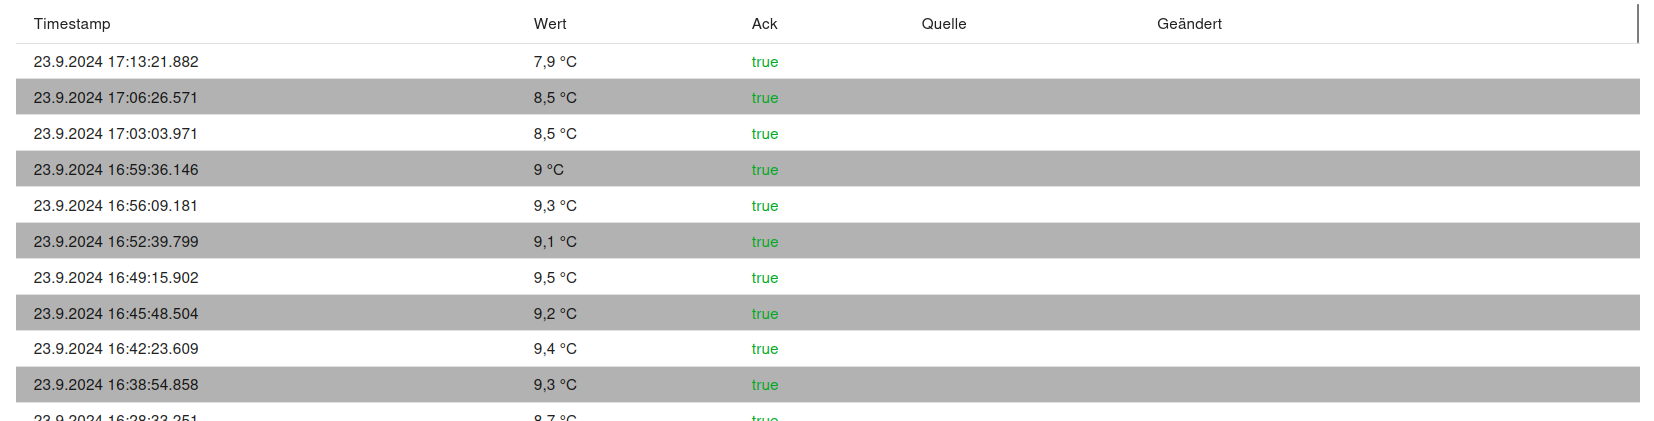1654x421 pixels.
Task: Click the true Ack value for 7,9 °C
Action: [765, 62]
